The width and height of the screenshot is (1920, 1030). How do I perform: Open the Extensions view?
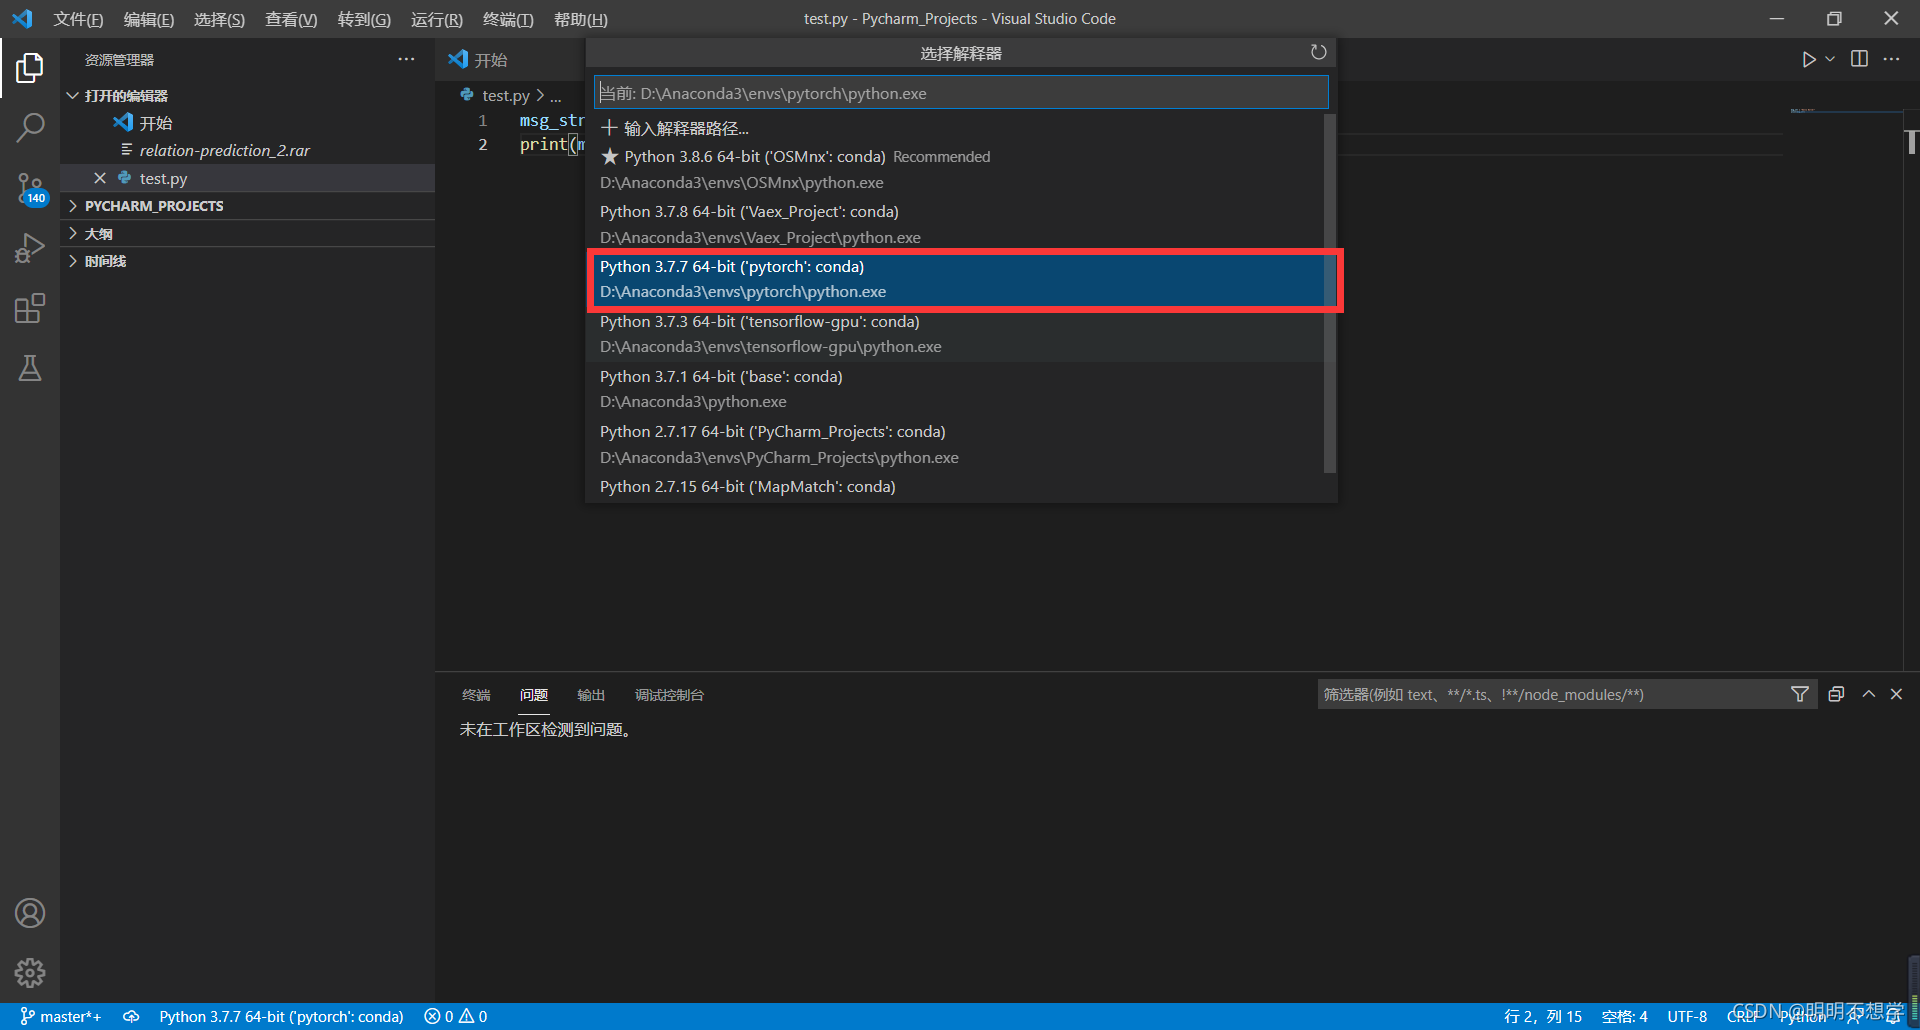coord(30,308)
